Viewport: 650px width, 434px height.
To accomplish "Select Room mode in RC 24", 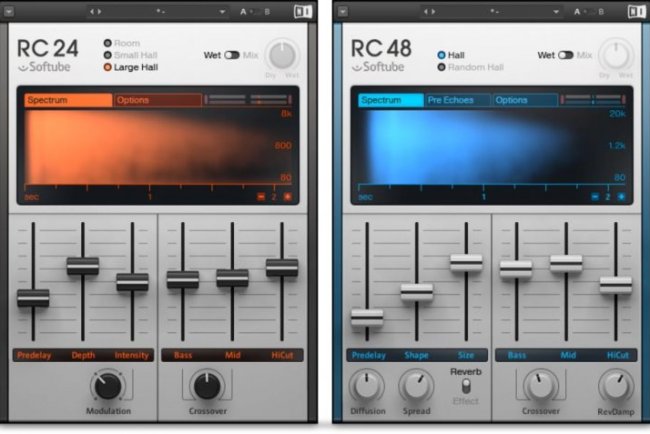I will (x=122, y=43).
